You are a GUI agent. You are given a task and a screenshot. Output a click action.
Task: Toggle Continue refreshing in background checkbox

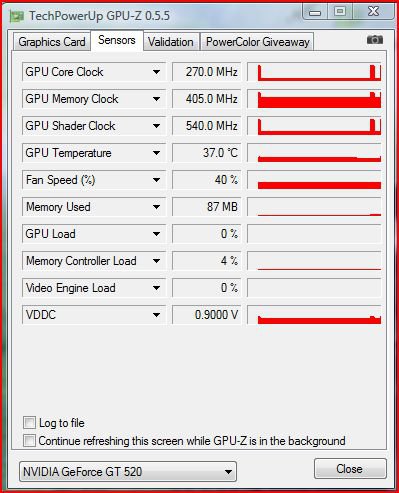(29, 441)
